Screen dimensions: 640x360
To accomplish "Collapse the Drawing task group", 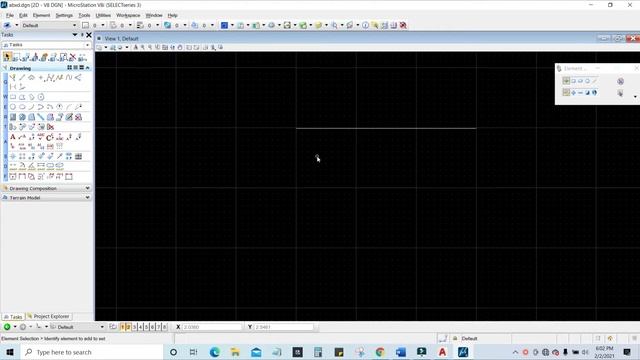I will pos(88,68).
